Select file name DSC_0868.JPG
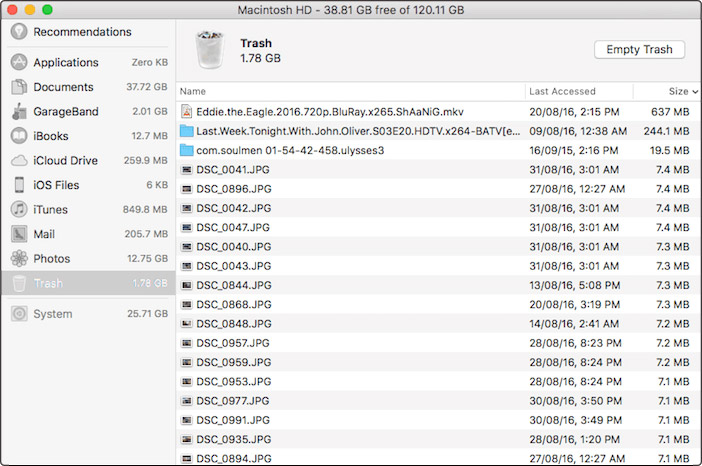 tap(234, 304)
